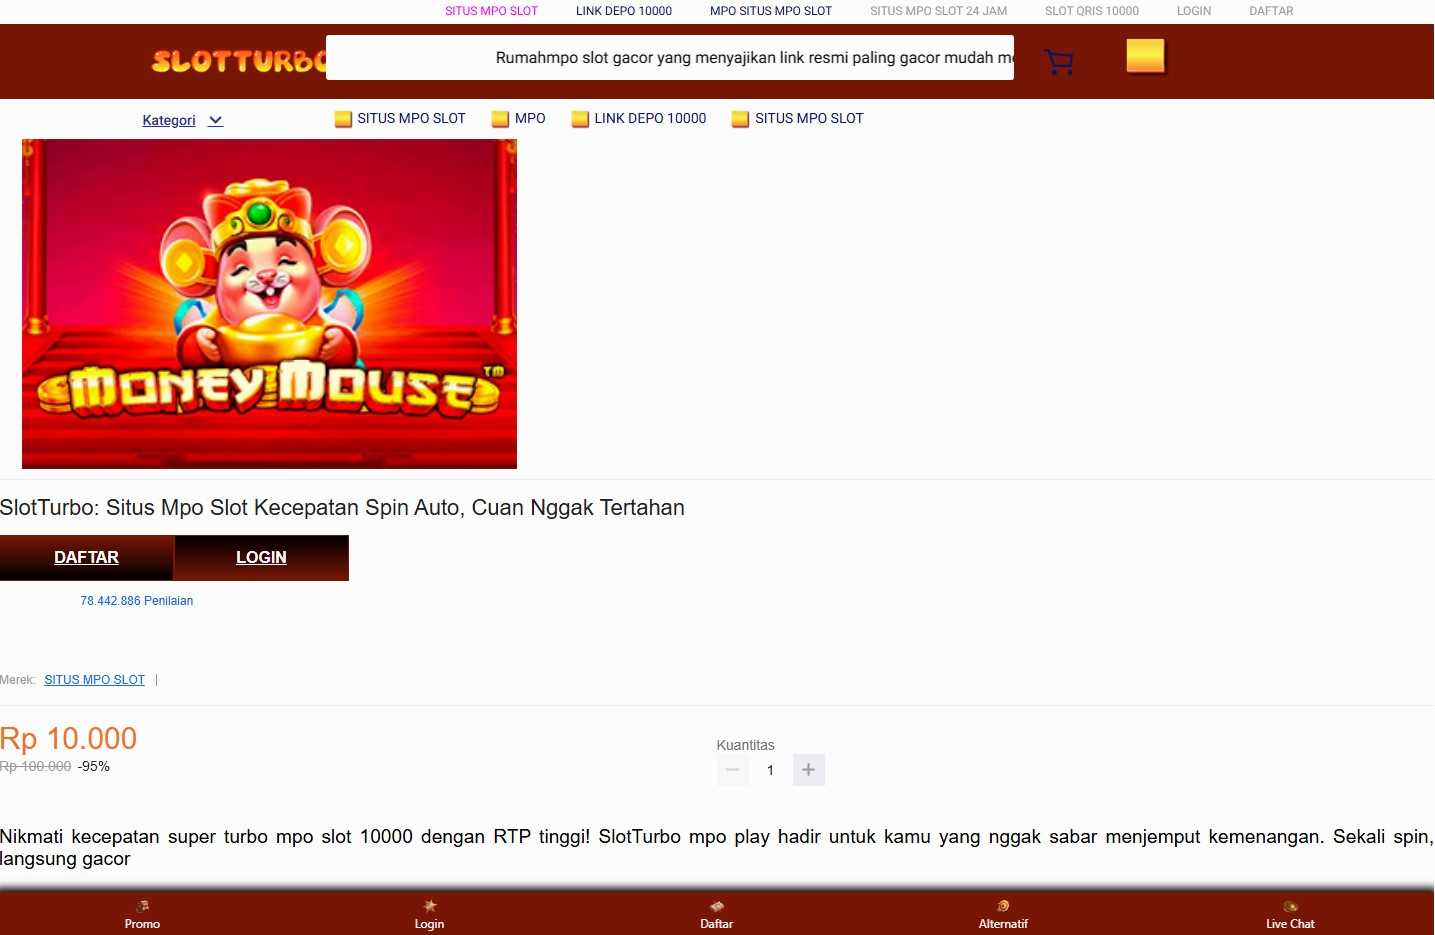The height and width of the screenshot is (935, 1435).
Task: Click the Money Mouse product image
Action: coord(269,304)
